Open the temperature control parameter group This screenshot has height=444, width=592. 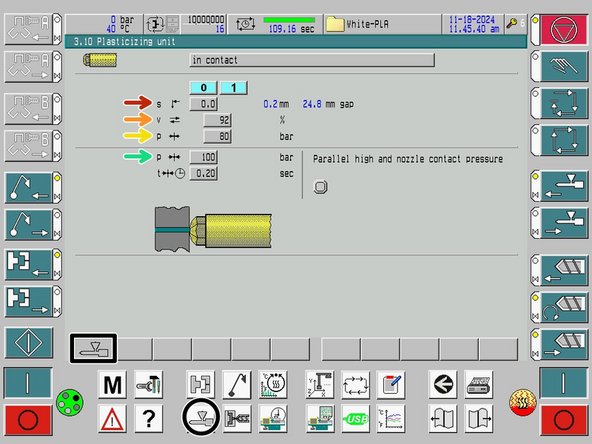(273, 385)
